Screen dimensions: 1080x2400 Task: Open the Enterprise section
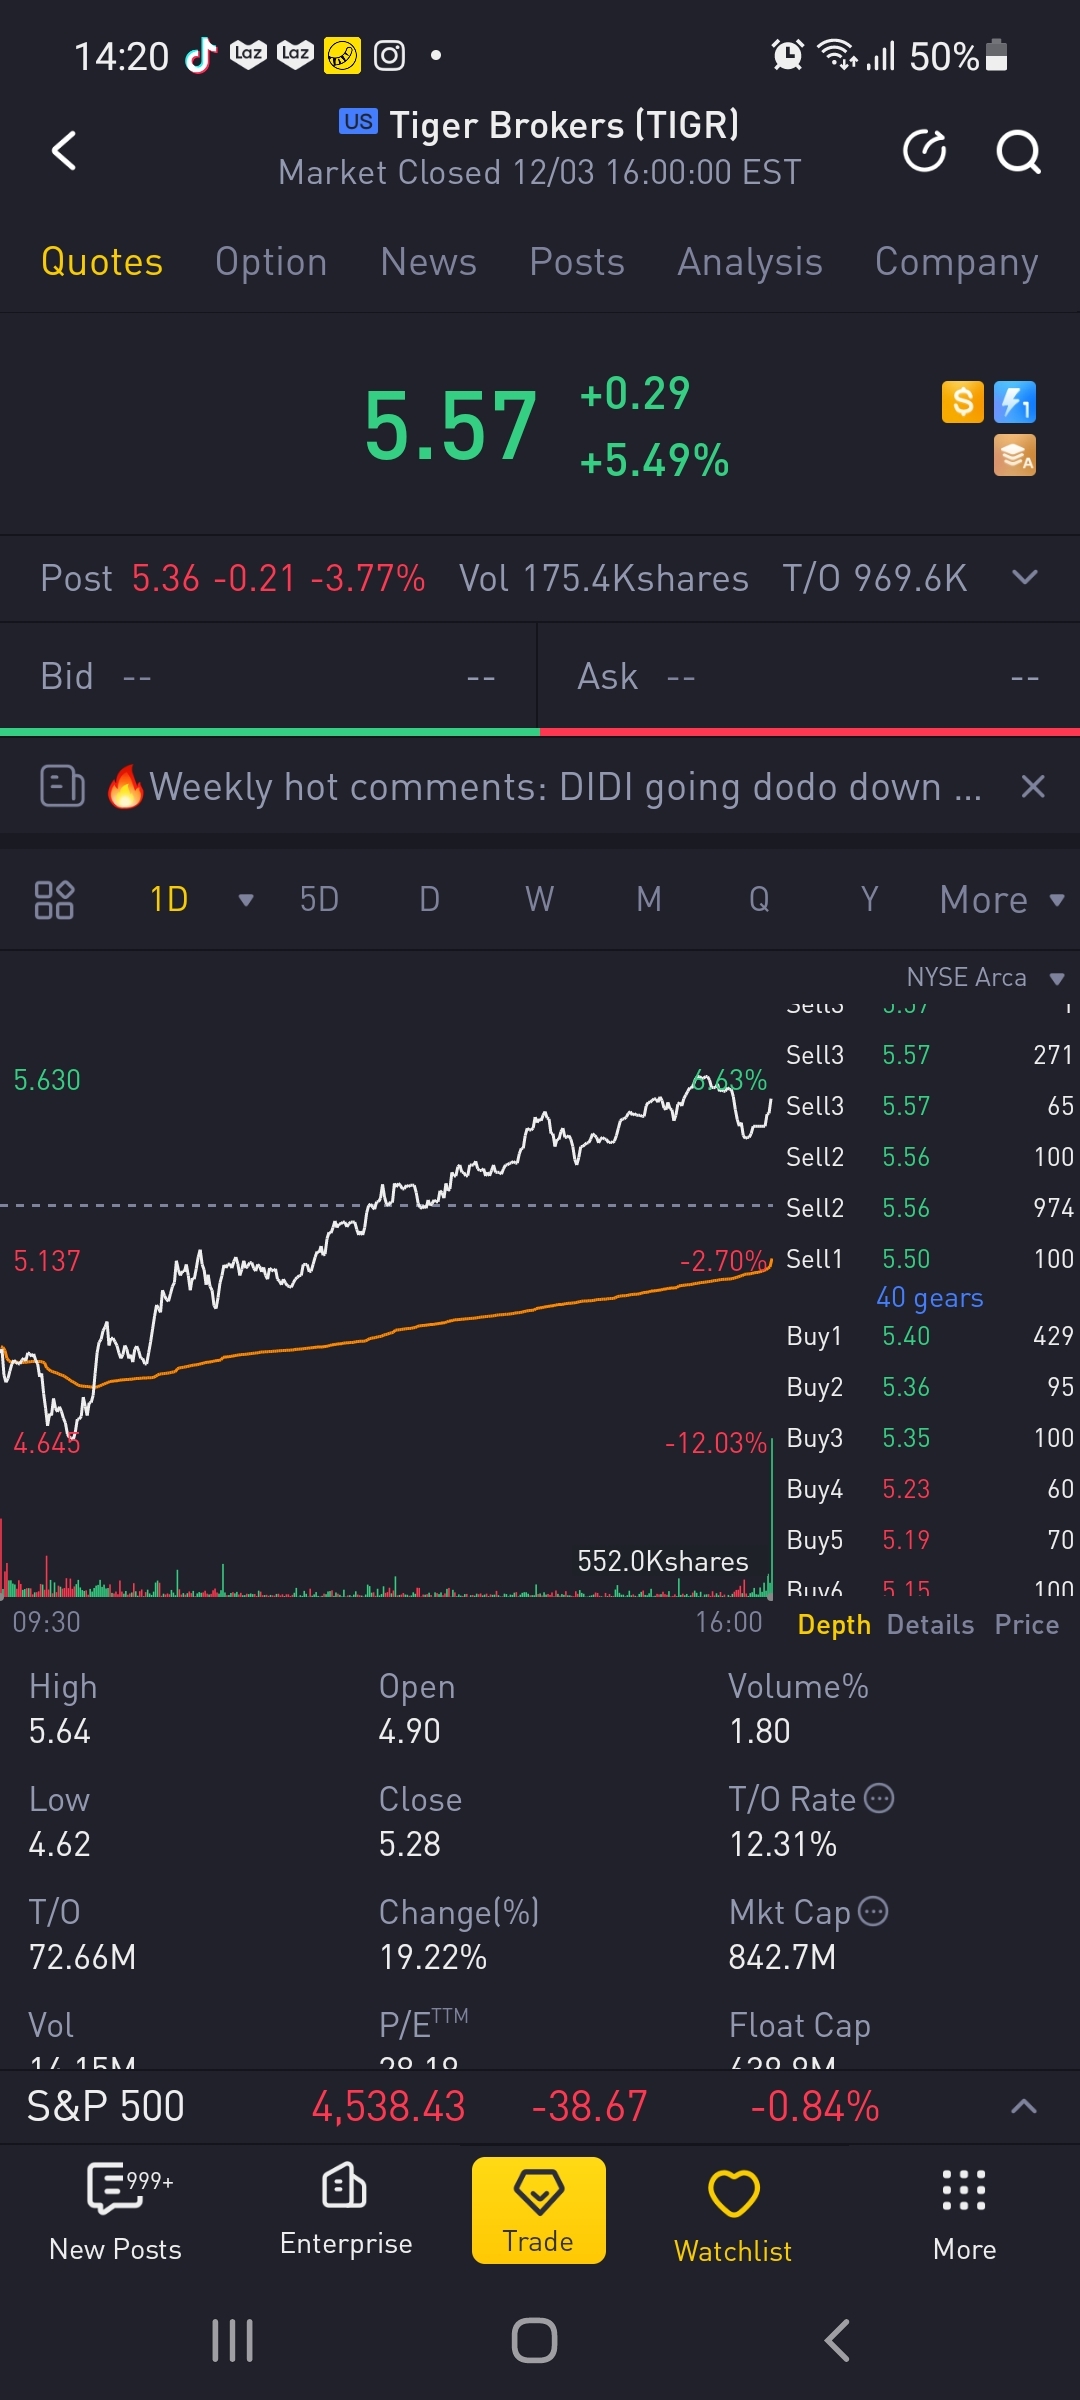click(x=346, y=2212)
